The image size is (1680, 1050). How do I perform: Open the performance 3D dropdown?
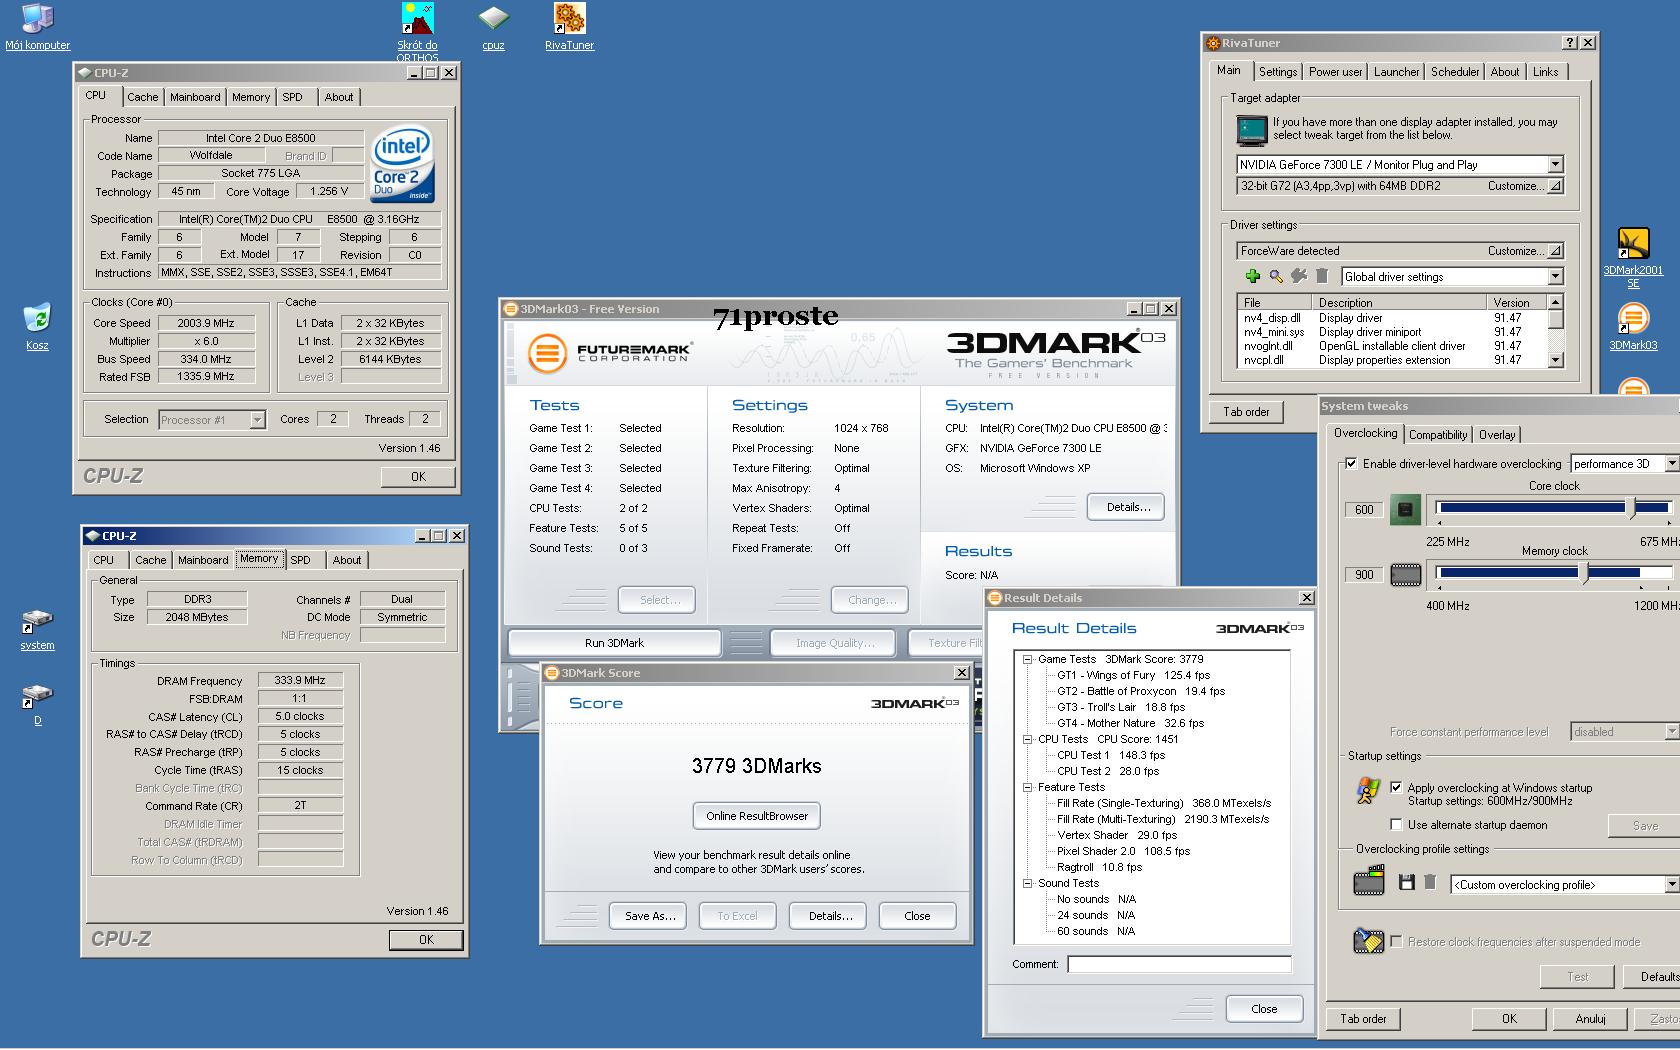pos(1671,464)
